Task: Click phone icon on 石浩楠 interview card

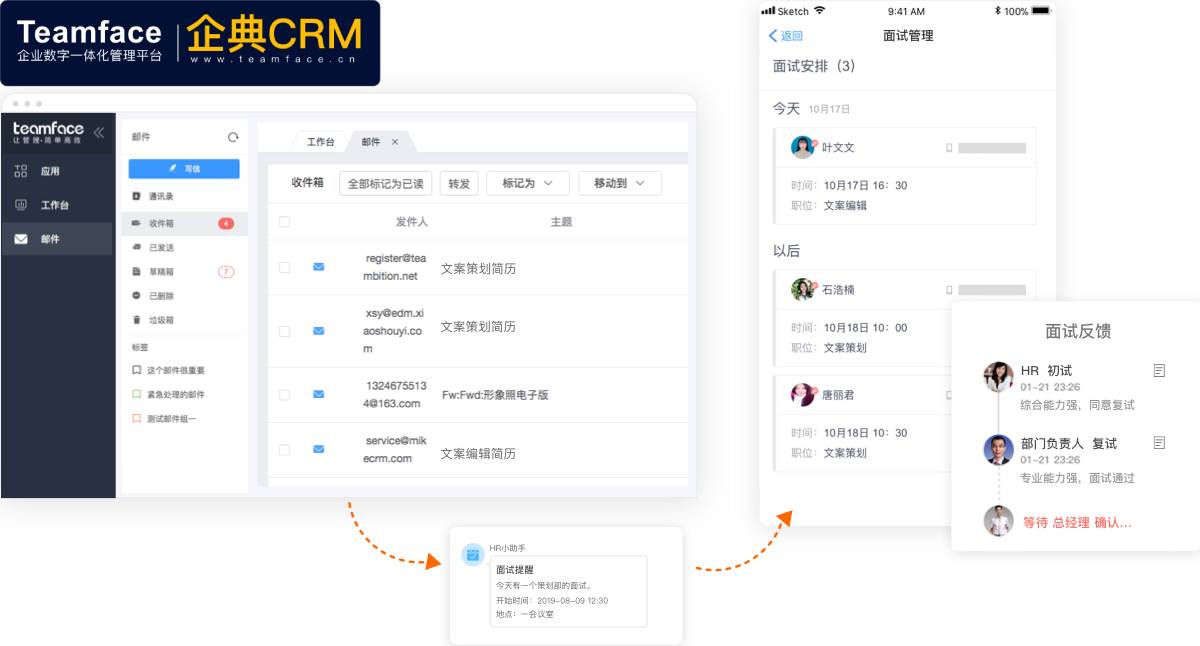Action: pos(949,290)
